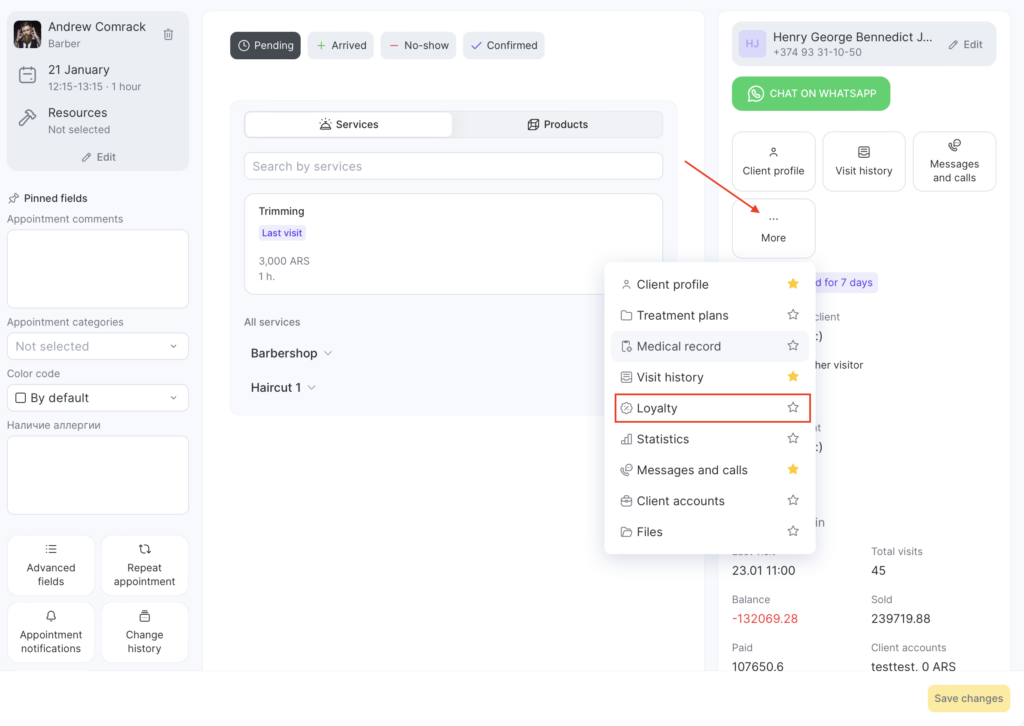Open the Color code selector
This screenshot has width=1024, height=726.
tap(97, 398)
